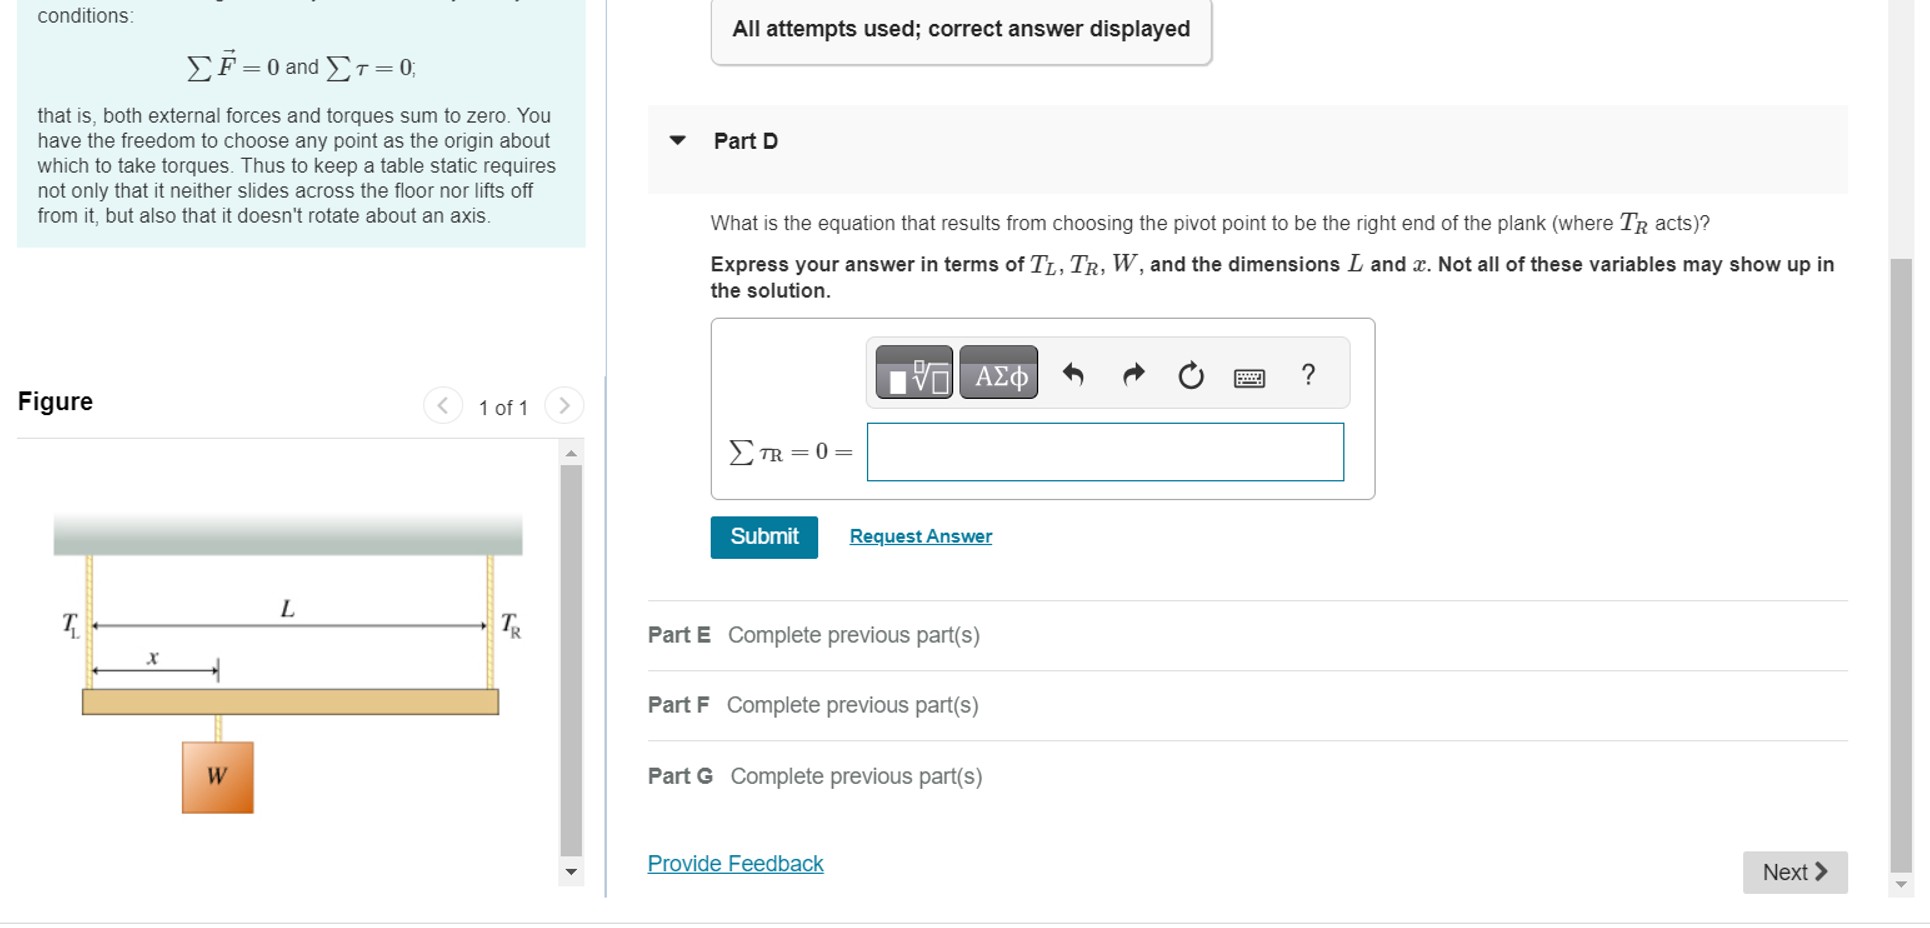
Task: Click the previous figure navigation arrow
Action: pos(442,406)
